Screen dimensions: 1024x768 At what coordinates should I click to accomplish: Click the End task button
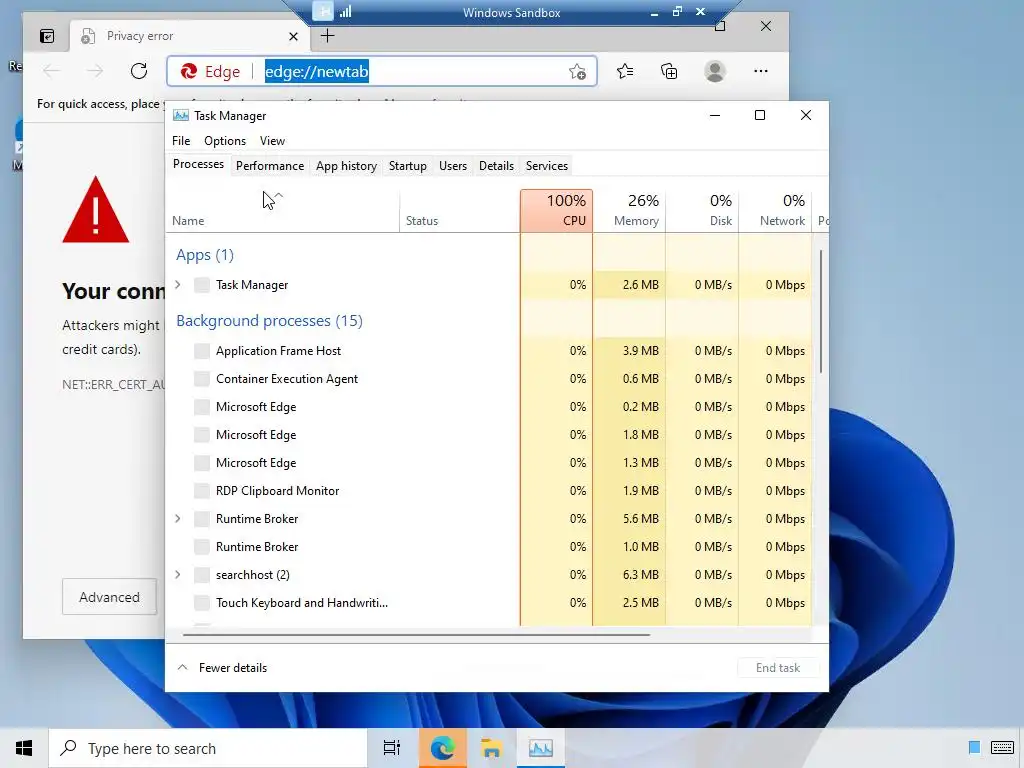pos(778,667)
